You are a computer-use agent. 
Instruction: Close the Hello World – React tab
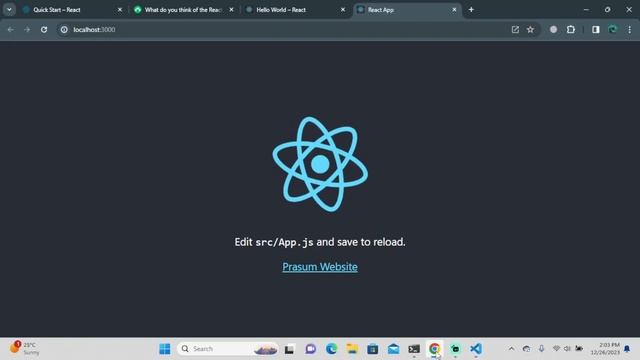tap(343, 10)
